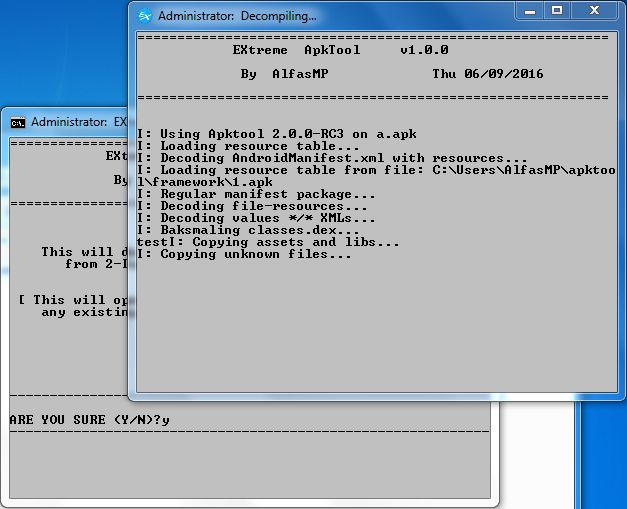Click the 'By AlfasMP' author text

point(284,74)
